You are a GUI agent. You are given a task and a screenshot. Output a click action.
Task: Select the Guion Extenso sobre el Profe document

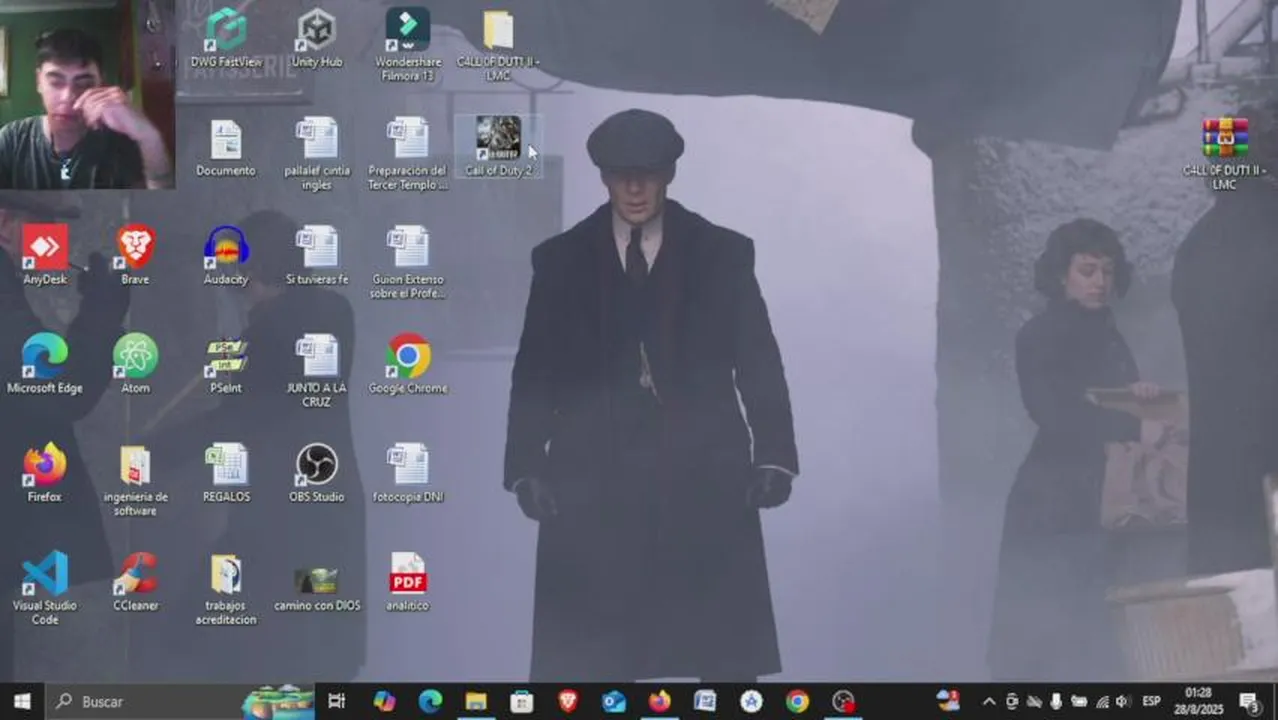408,262
